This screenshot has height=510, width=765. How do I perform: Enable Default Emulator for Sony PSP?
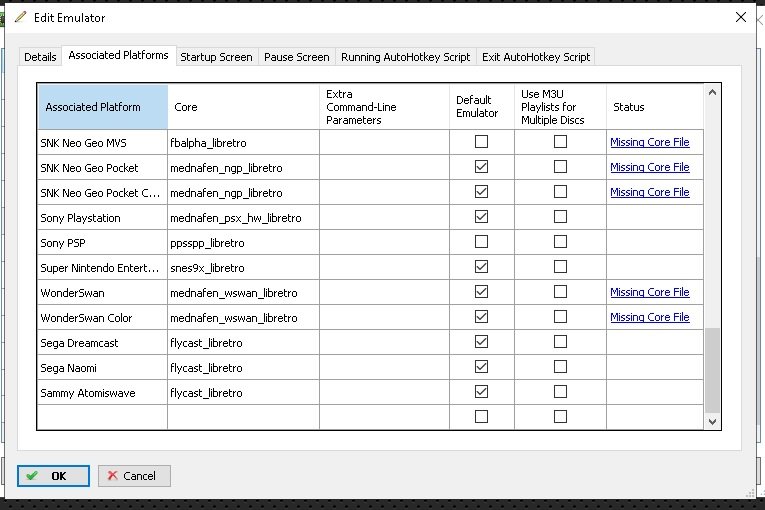click(481, 242)
